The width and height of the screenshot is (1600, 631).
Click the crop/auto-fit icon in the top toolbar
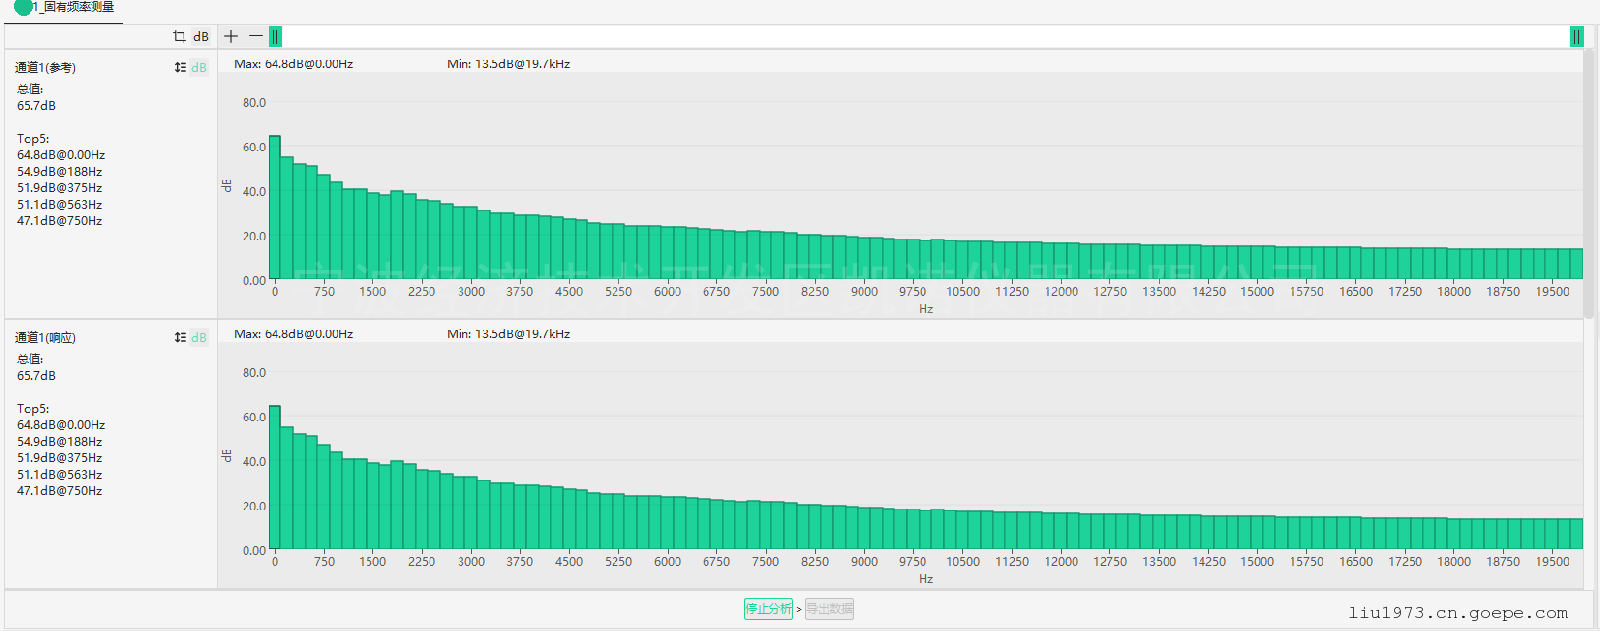179,37
